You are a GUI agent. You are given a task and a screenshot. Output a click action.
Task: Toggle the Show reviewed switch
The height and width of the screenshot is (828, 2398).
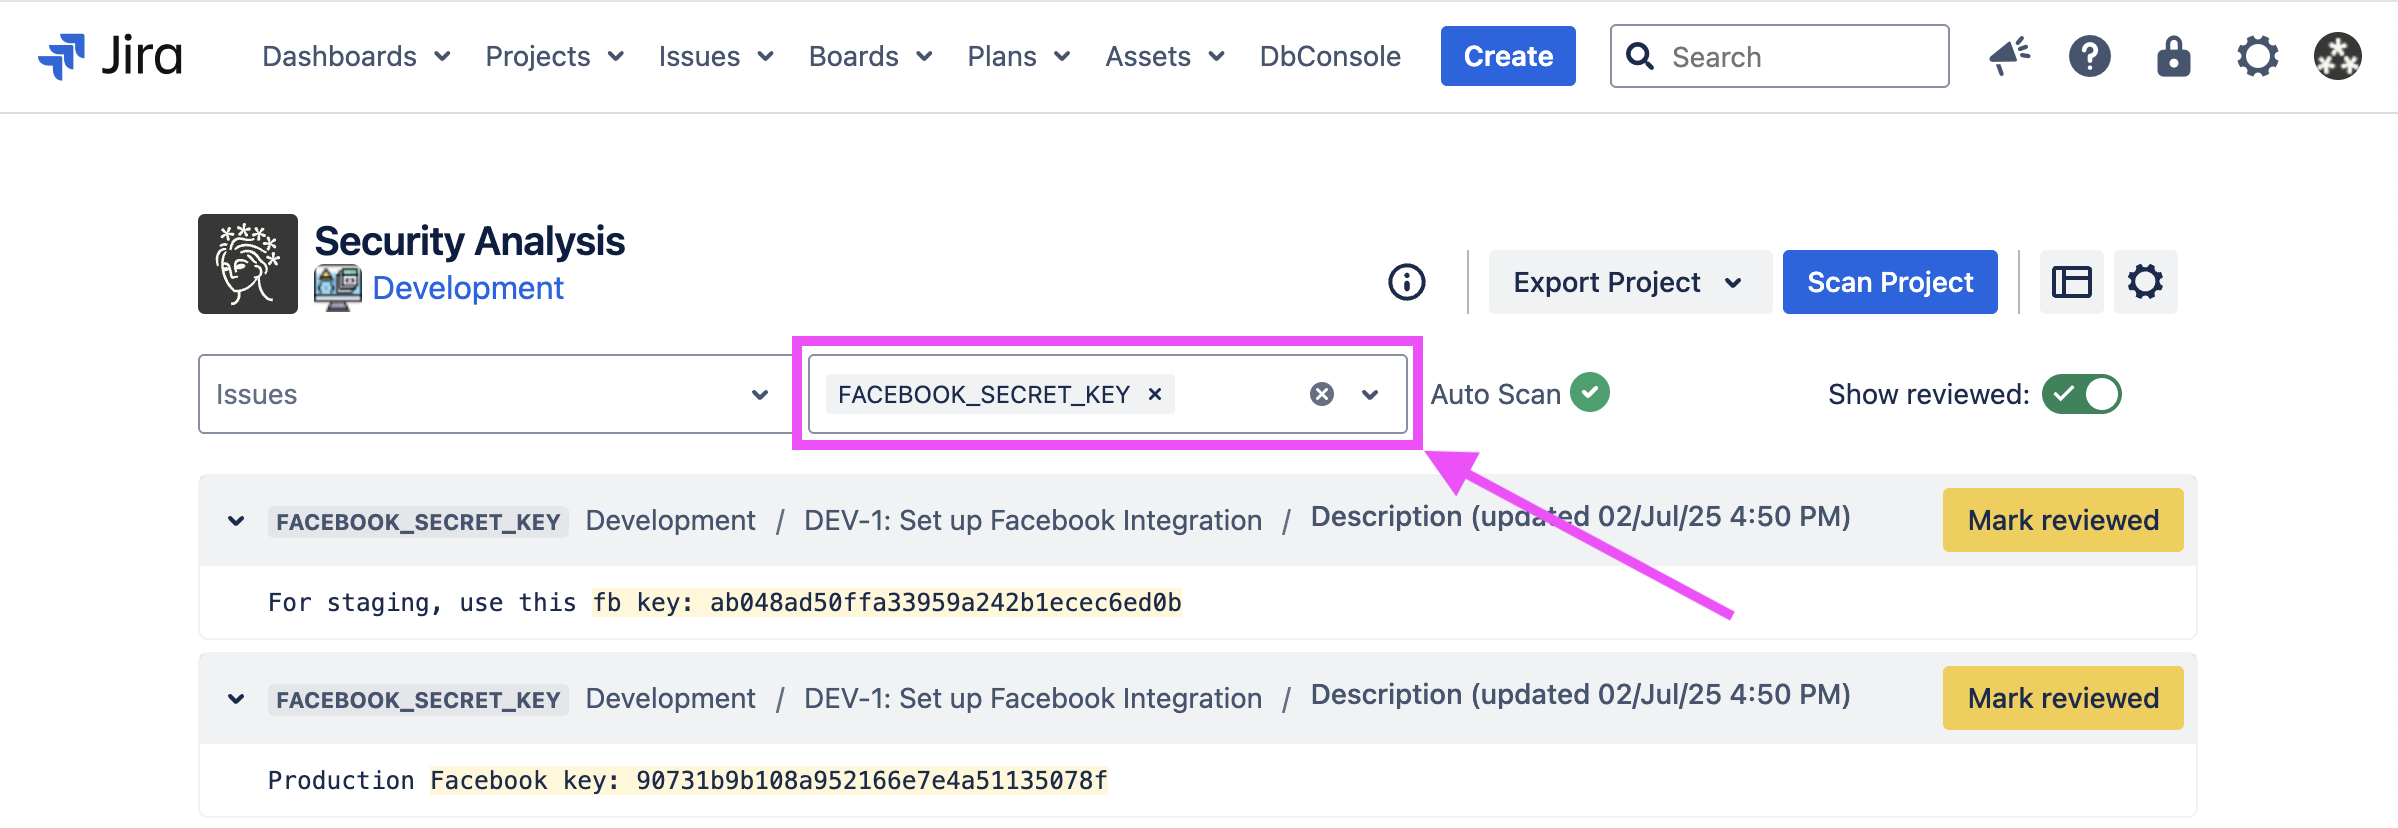click(x=2081, y=394)
